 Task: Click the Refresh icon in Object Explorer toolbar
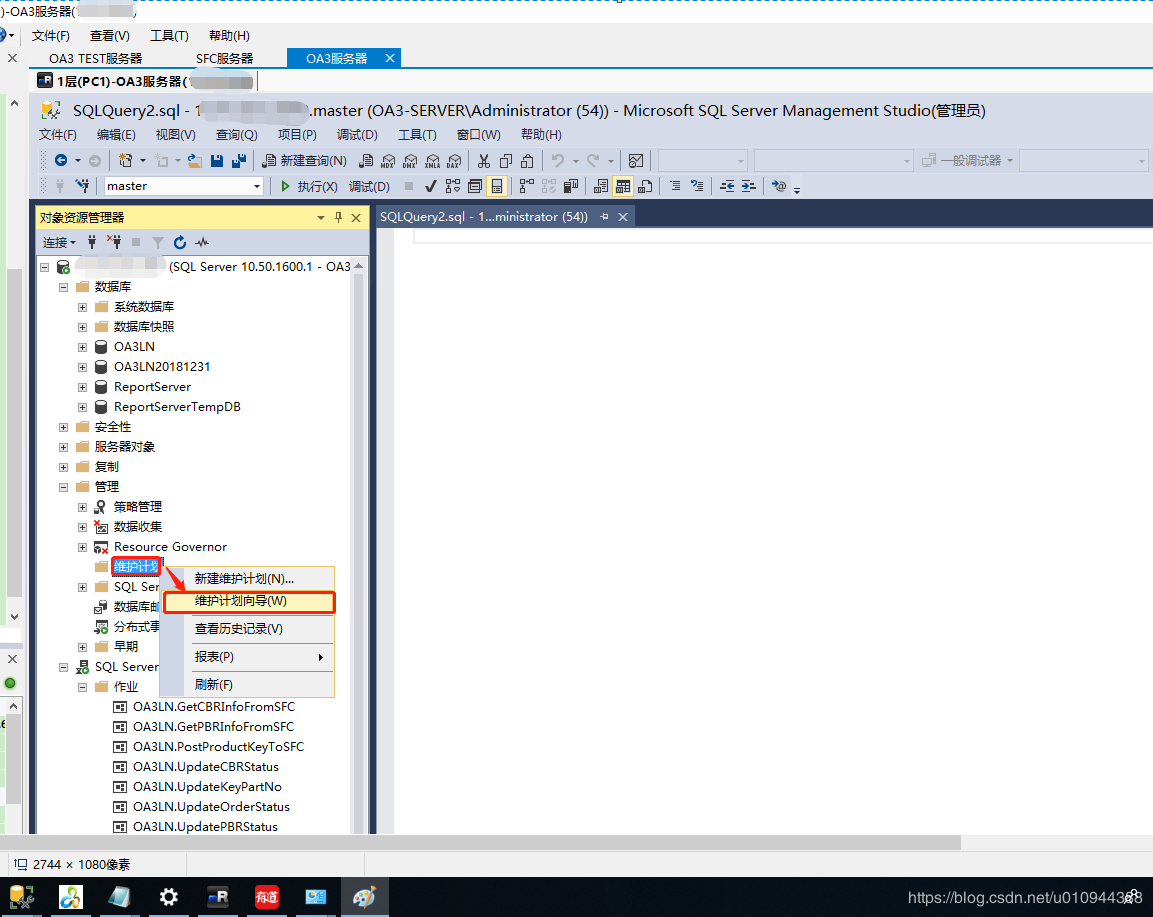[x=180, y=242]
